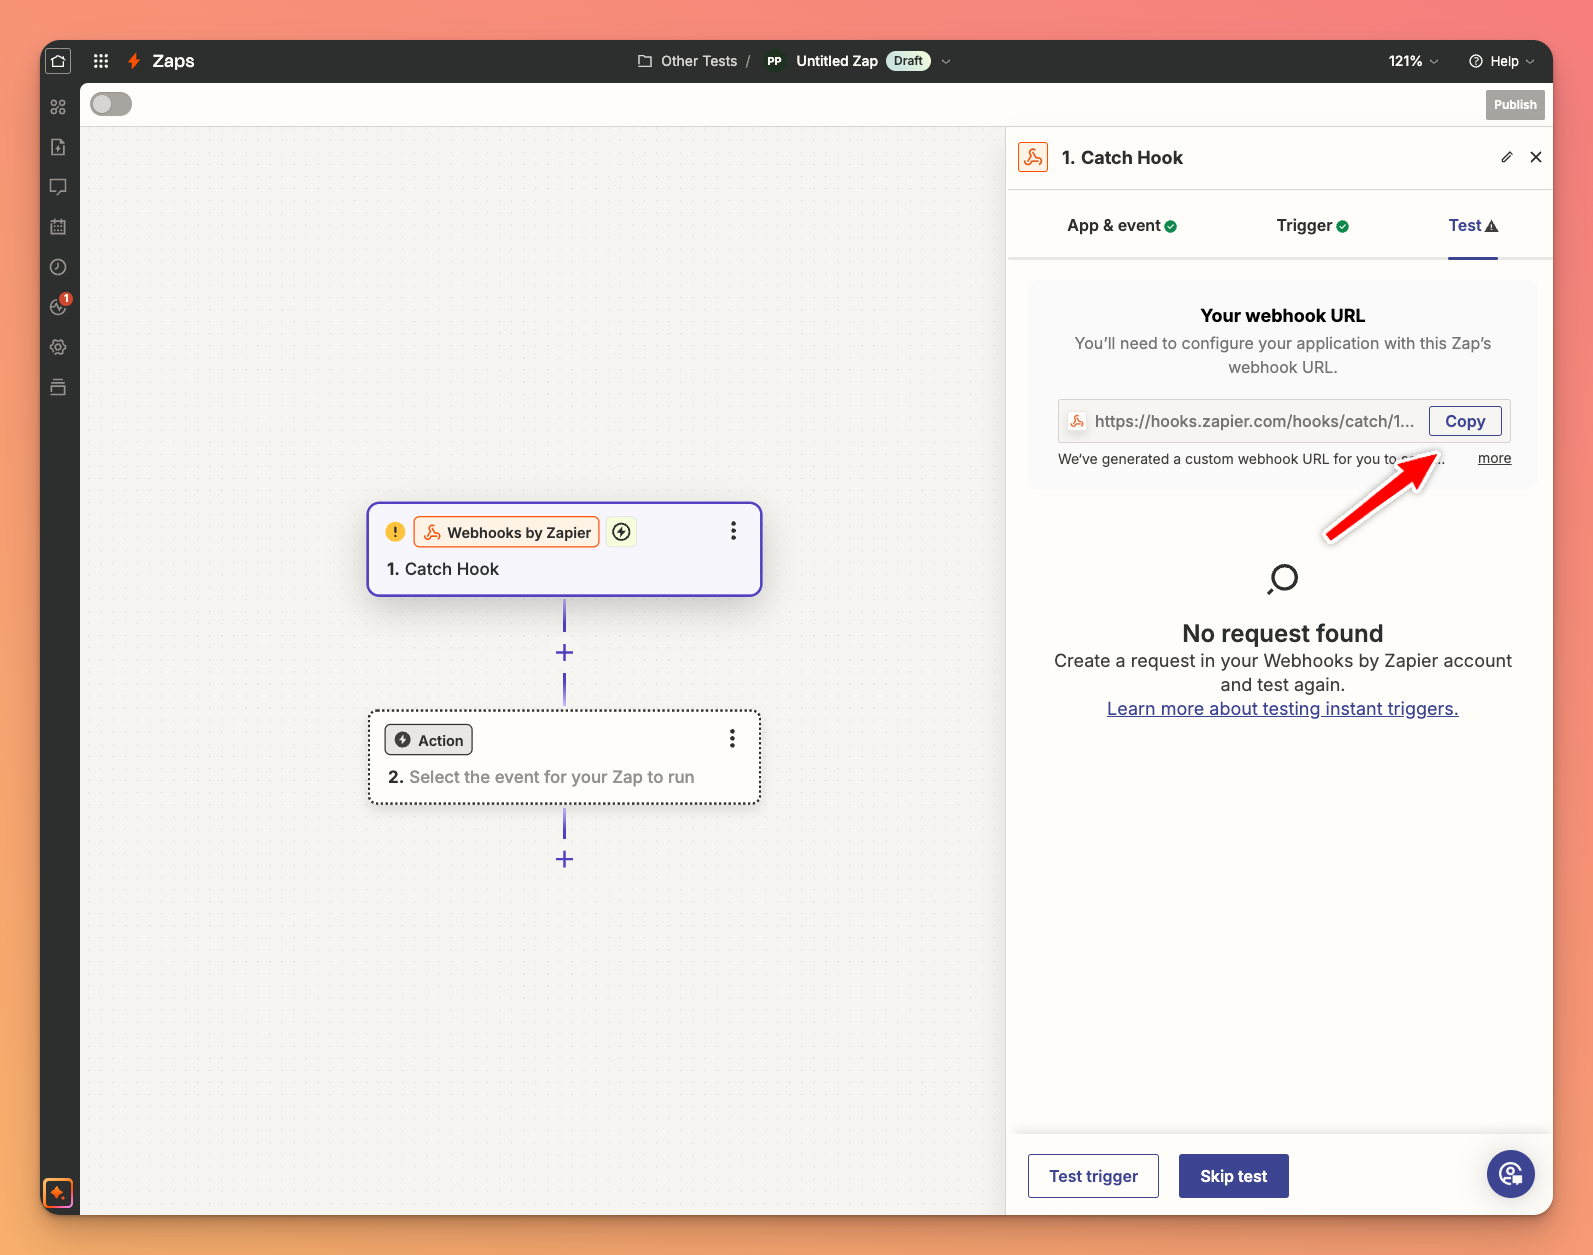Viewport: 1593px width, 1255px height.
Task: Click the home icon in top bar
Action: coord(58,61)
